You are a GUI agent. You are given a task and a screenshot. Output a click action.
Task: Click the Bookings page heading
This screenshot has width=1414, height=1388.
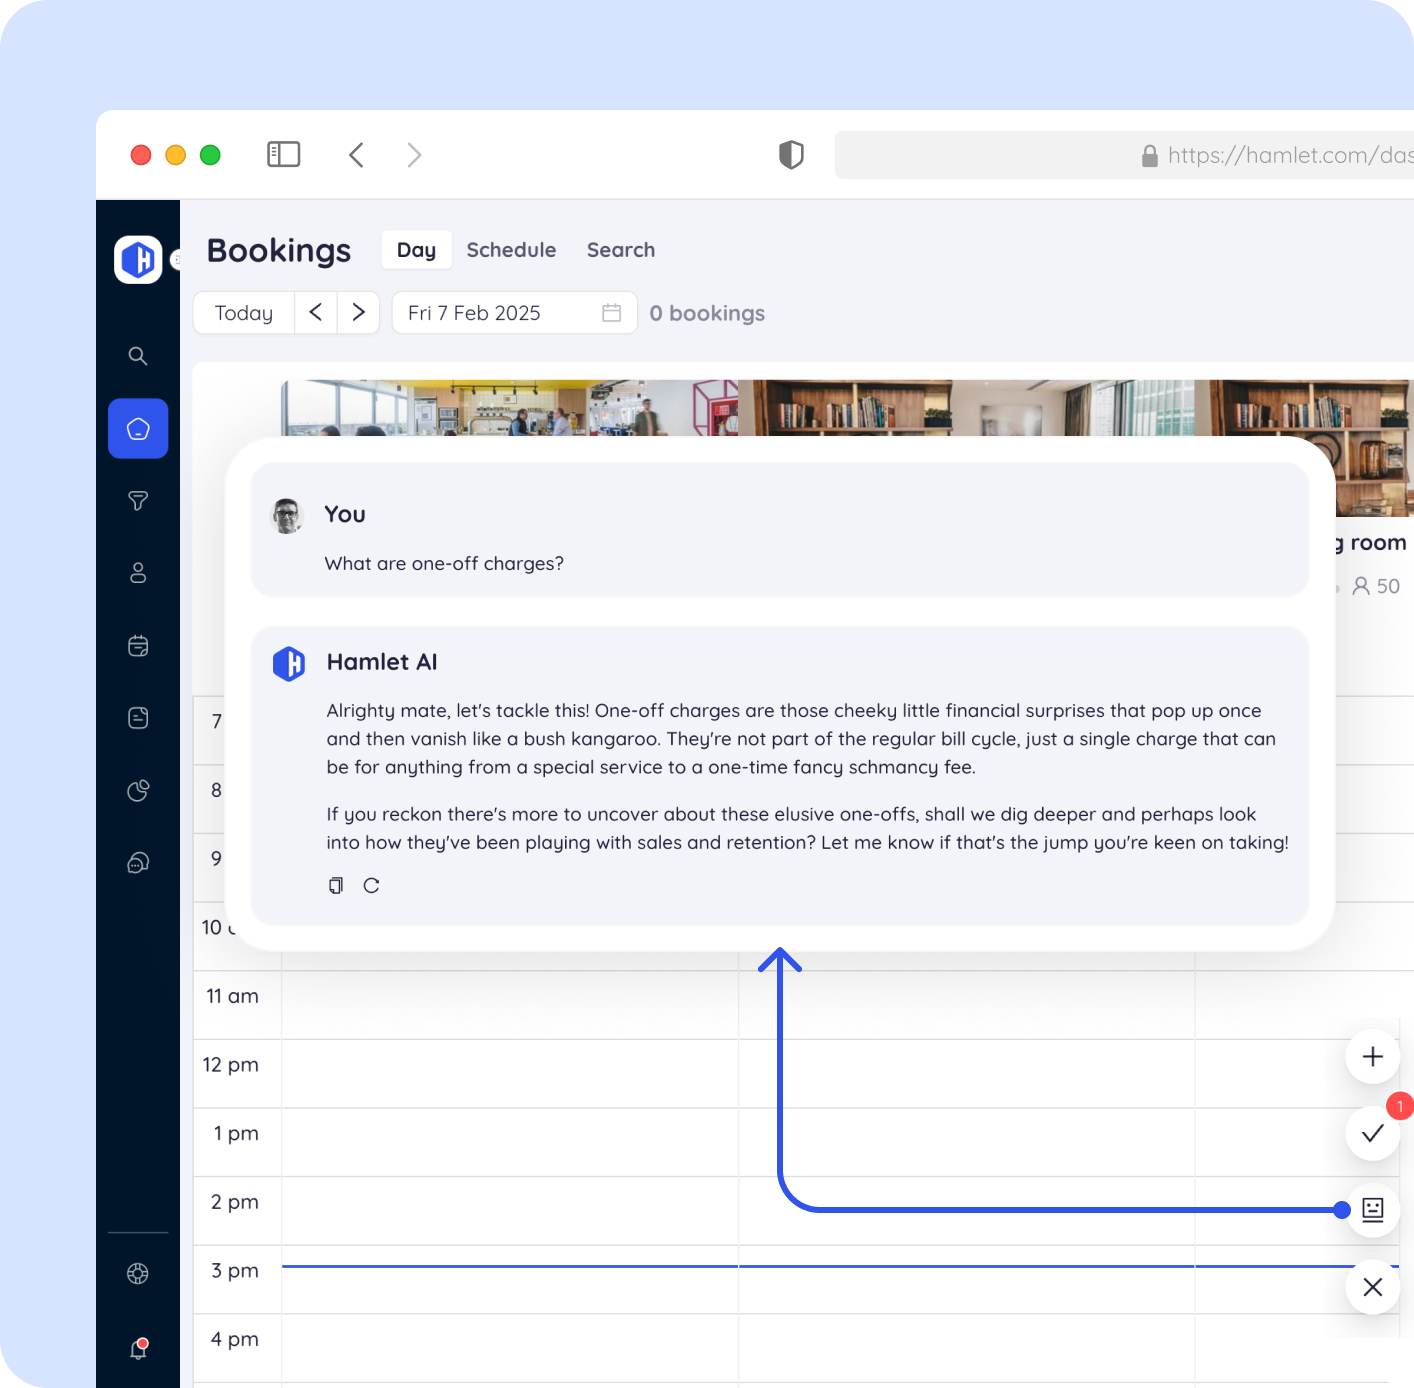tap(279, 250)
